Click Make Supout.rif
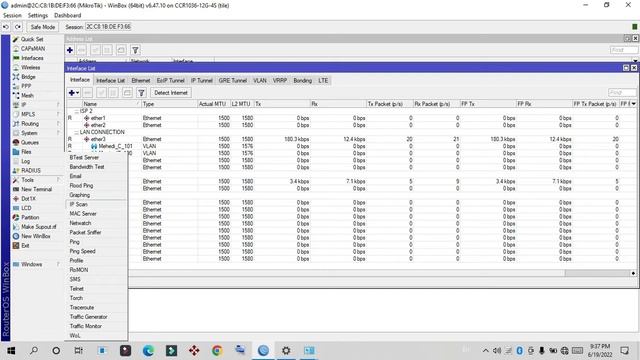This screenshot has height=360, width=640. tap(38, 227)
